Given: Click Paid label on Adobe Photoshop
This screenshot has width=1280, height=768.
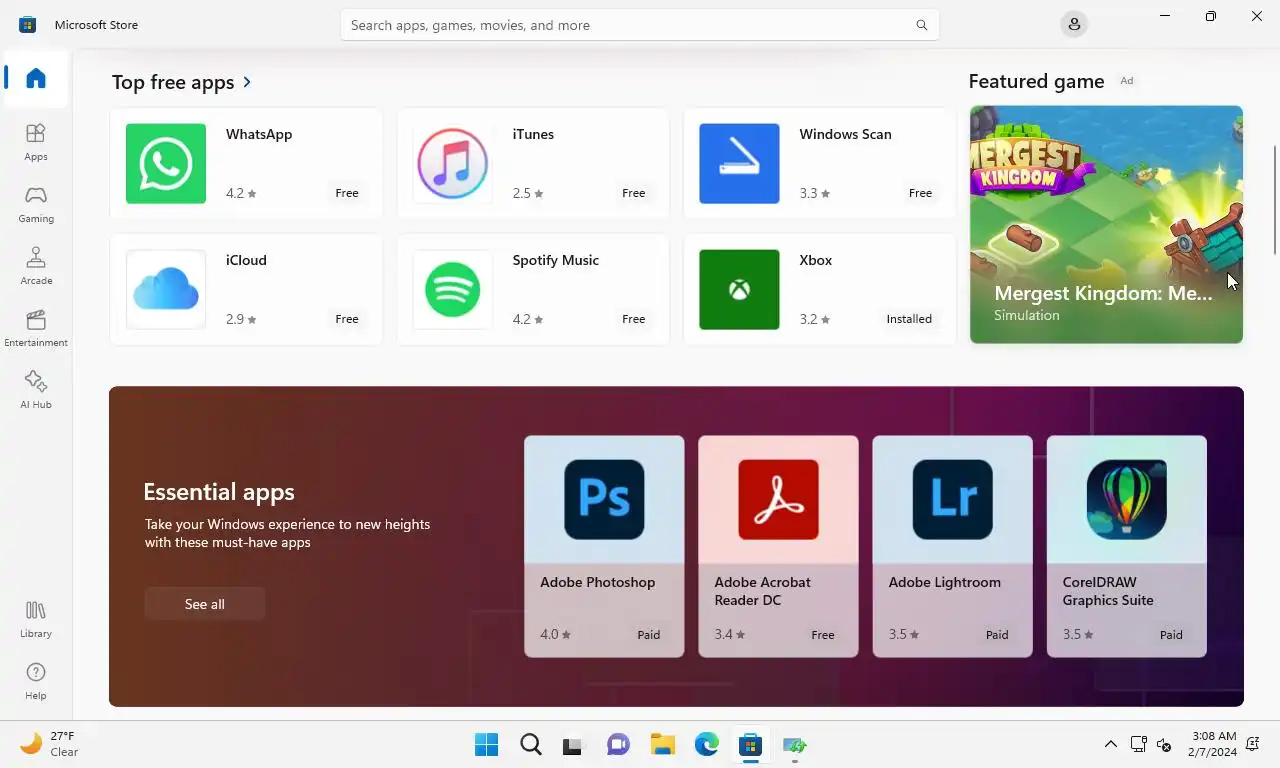Looking at the screenshot, I should click(x=649, y=635).
